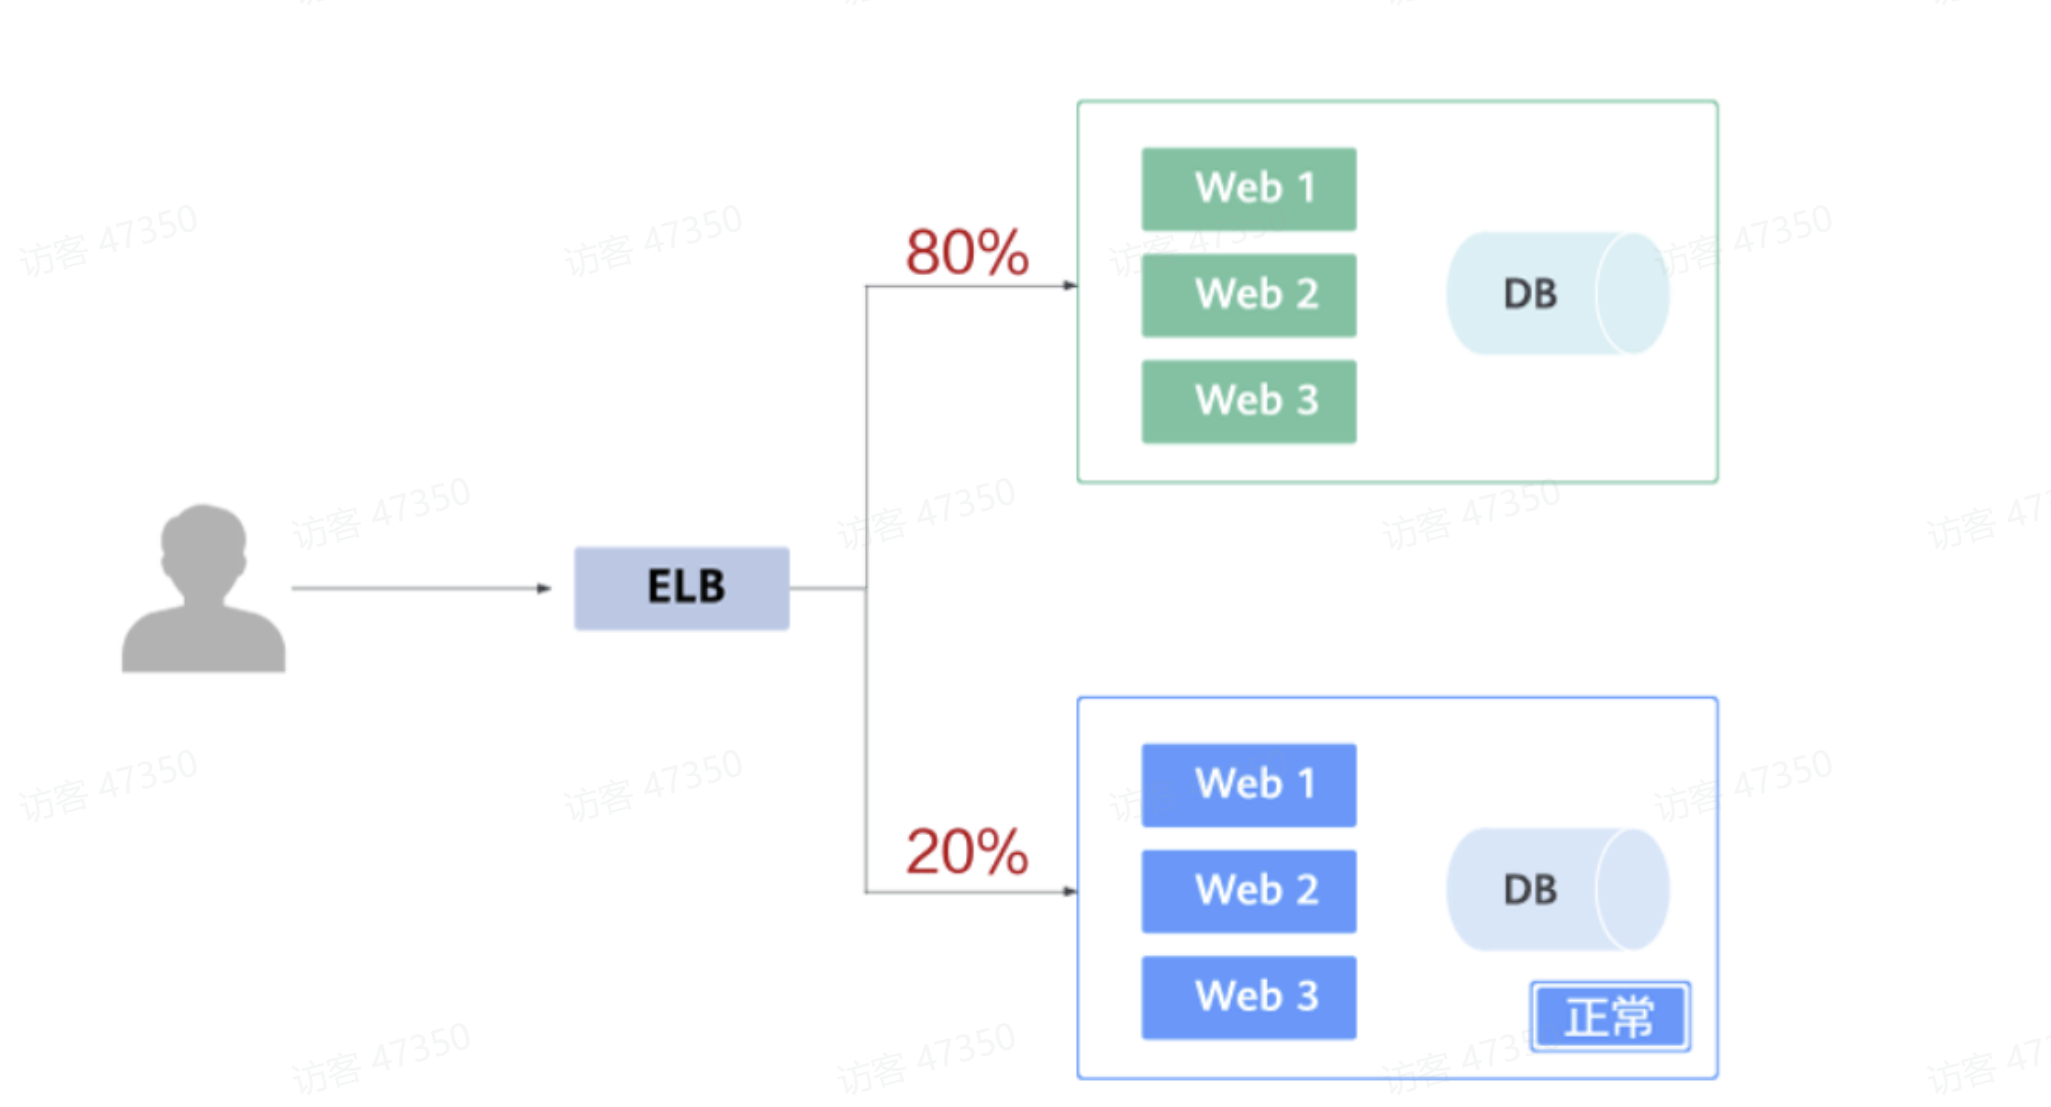
Task: Click the red 80% traffic label
Action: tap(967, 252)
